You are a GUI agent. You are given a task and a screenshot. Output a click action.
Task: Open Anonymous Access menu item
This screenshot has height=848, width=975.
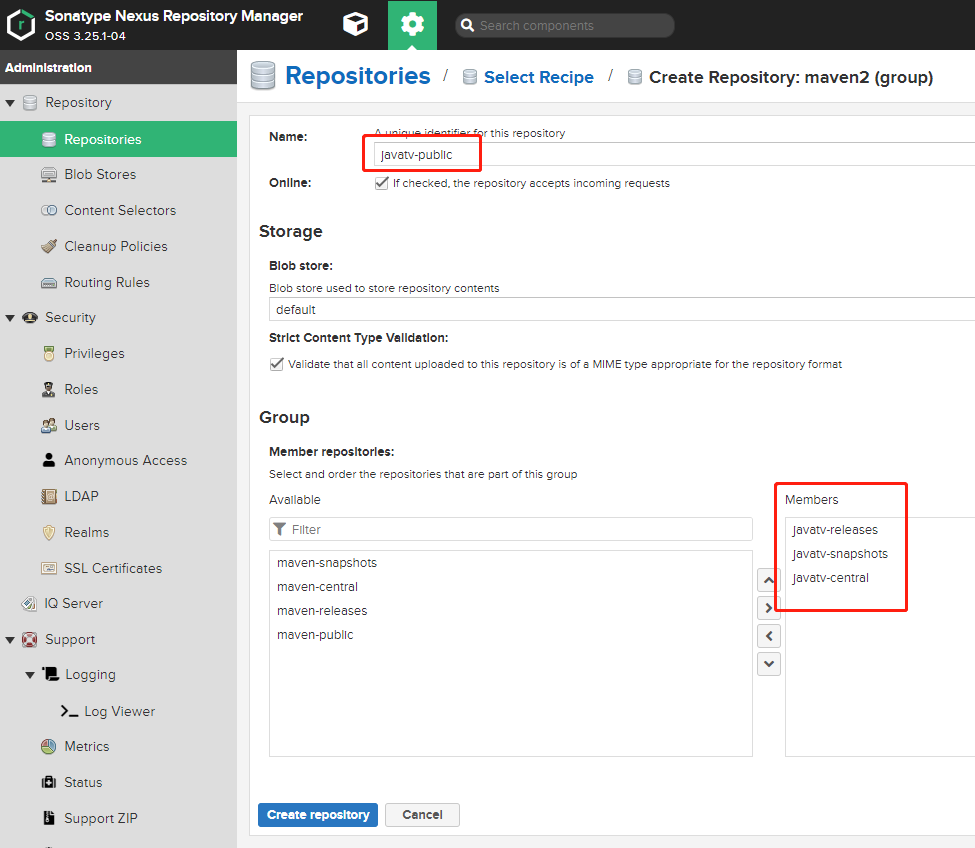click(x=125, y=460)
